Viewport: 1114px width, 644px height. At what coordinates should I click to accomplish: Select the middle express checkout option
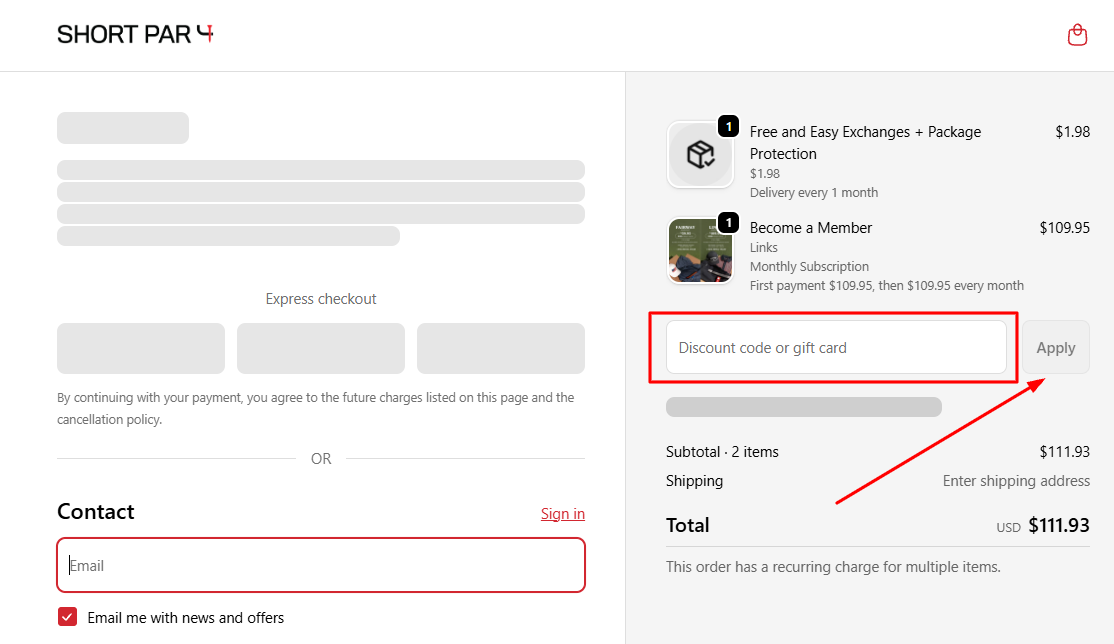coord(320,348)
